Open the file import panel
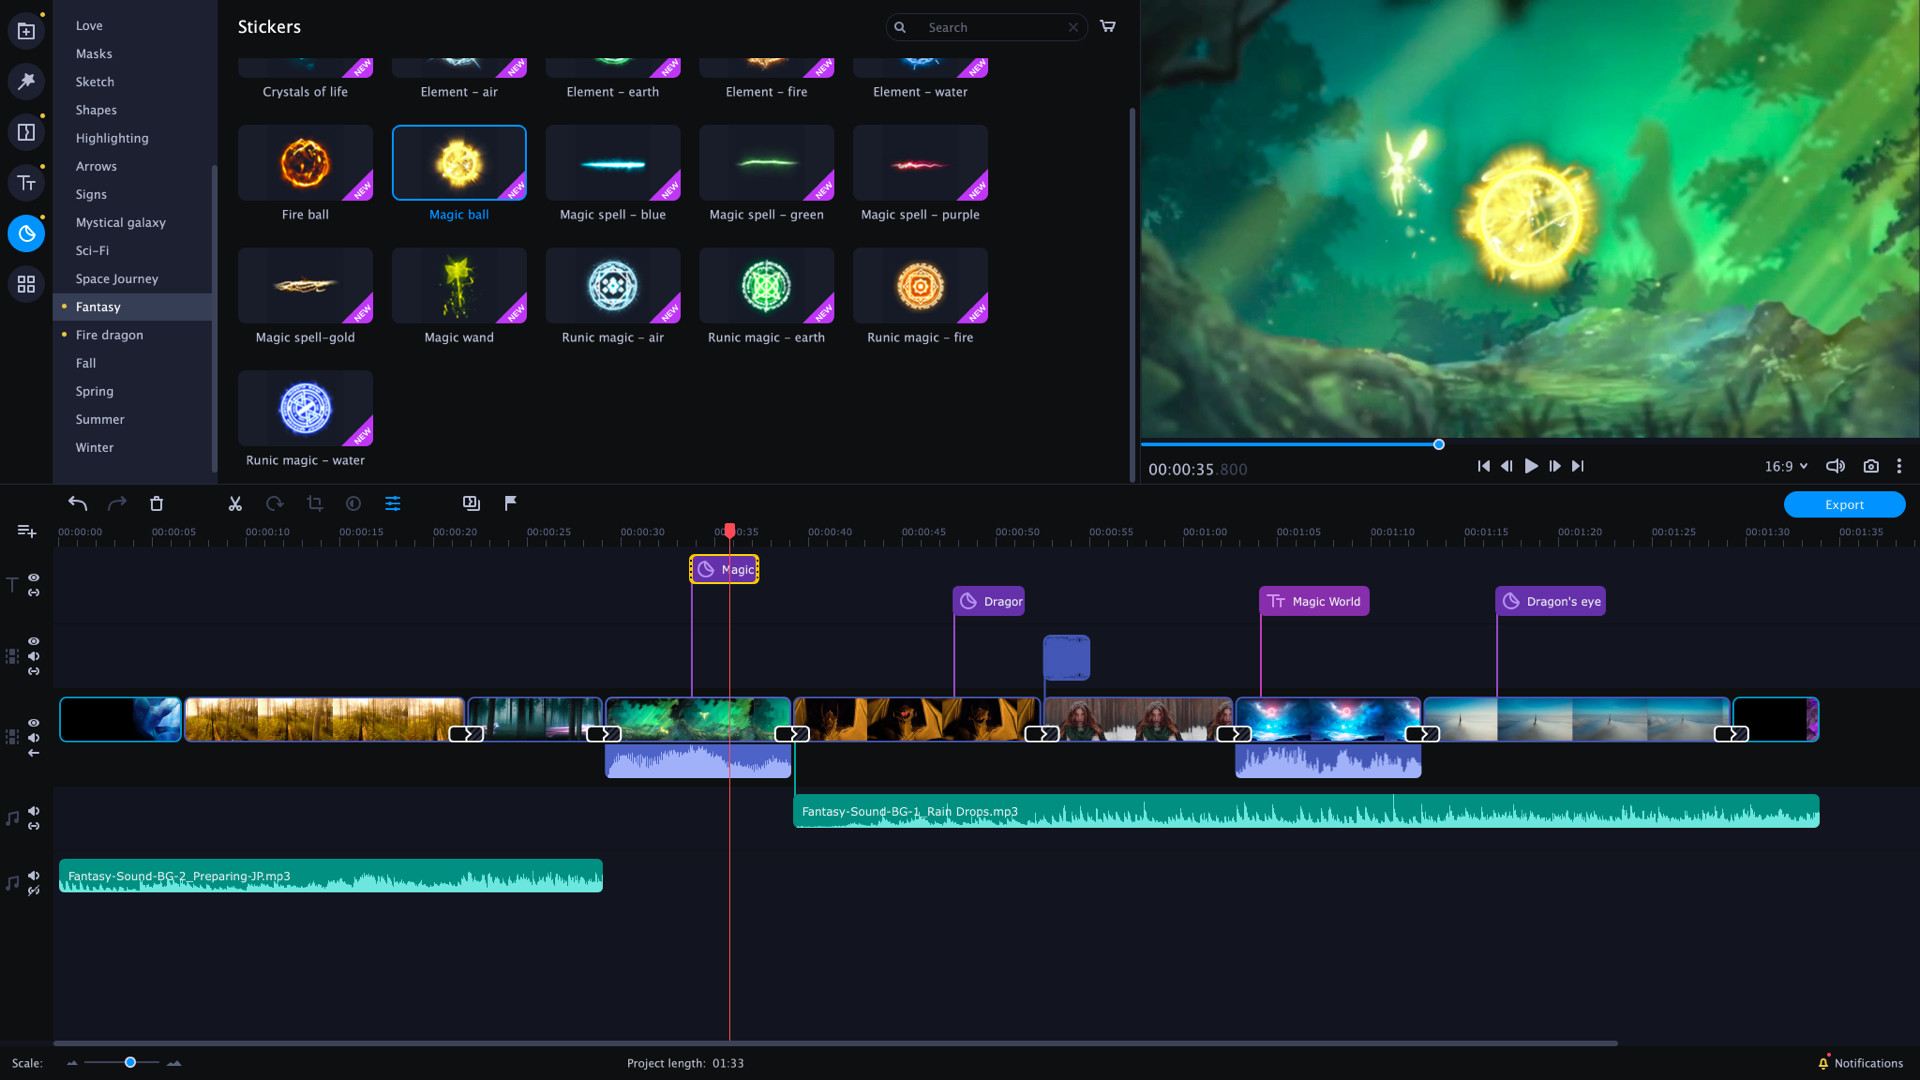The width and height of the screenshot is (1920, 1080). (x=26, y=30)
